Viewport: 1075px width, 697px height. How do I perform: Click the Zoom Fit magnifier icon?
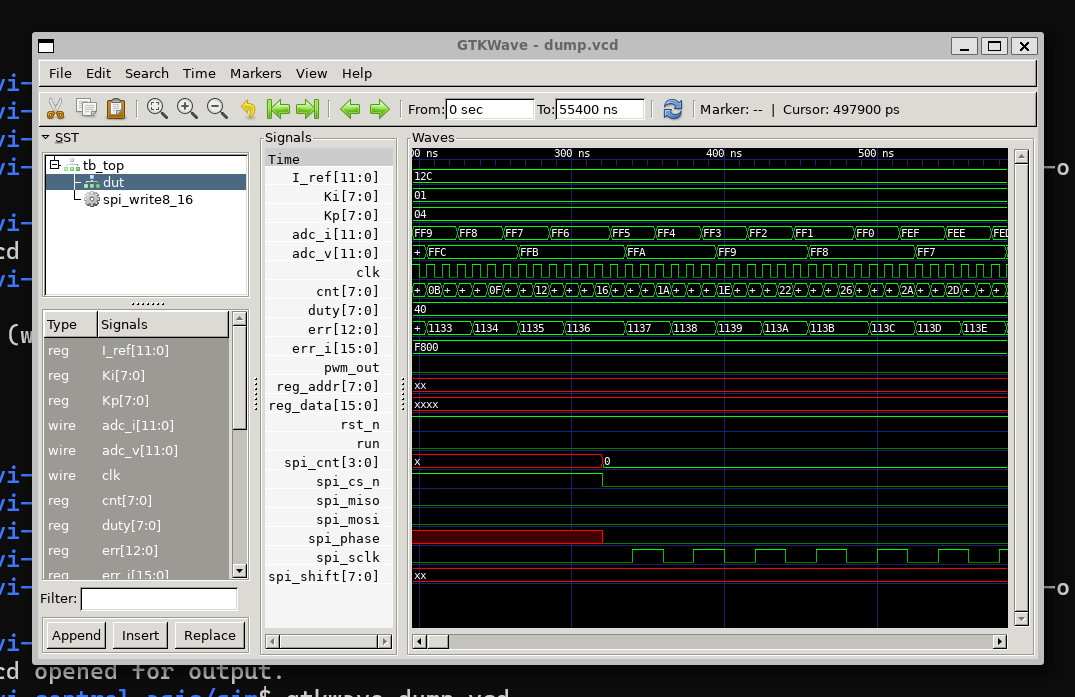pyautogui.click(x=157, y=109)
